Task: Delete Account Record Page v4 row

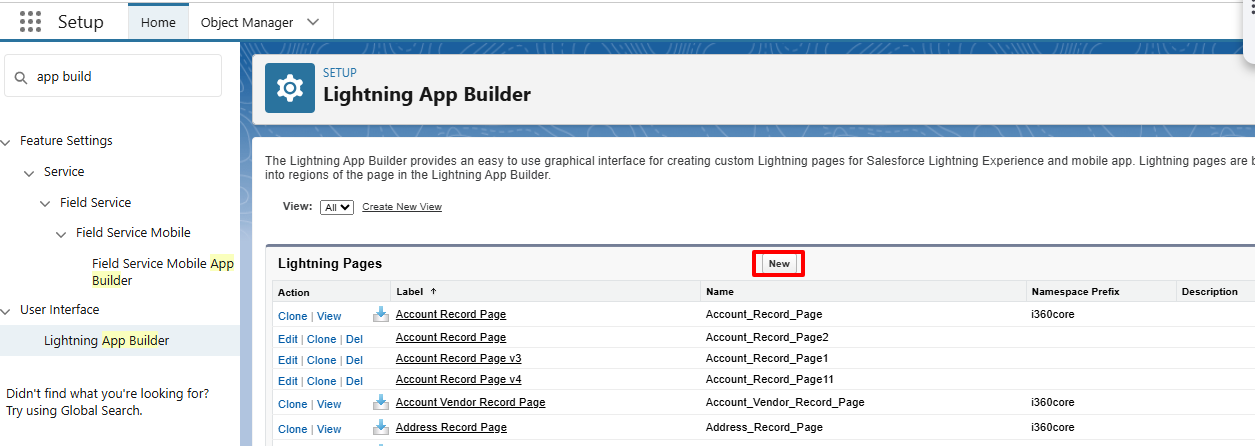Action: pyautogui.click(x=354, y=381)
